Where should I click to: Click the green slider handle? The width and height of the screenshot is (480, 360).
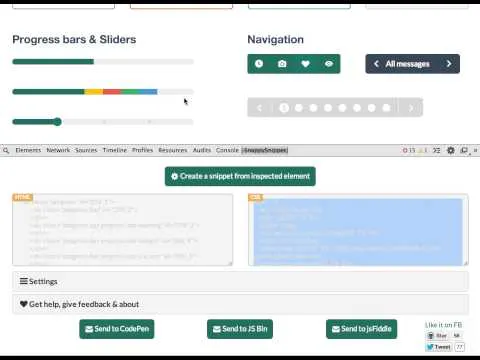57,122
